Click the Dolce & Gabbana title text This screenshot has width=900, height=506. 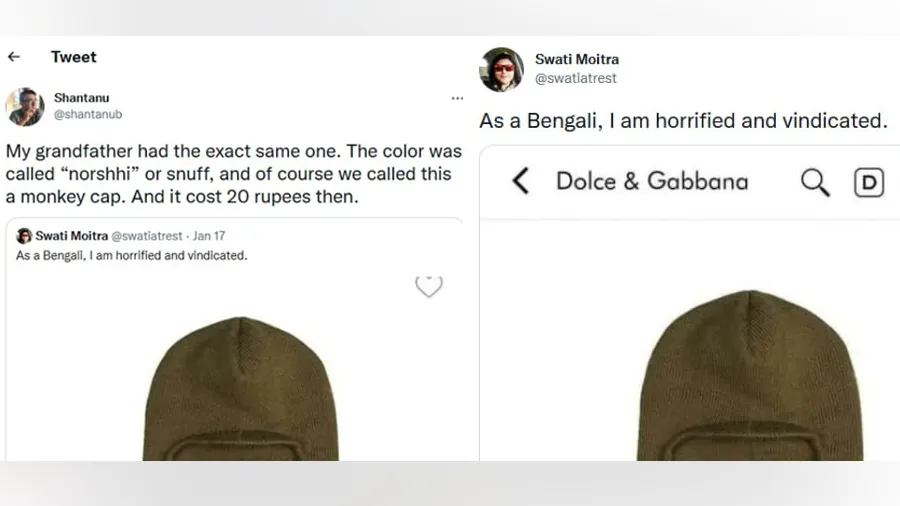(x=652, y=181)
